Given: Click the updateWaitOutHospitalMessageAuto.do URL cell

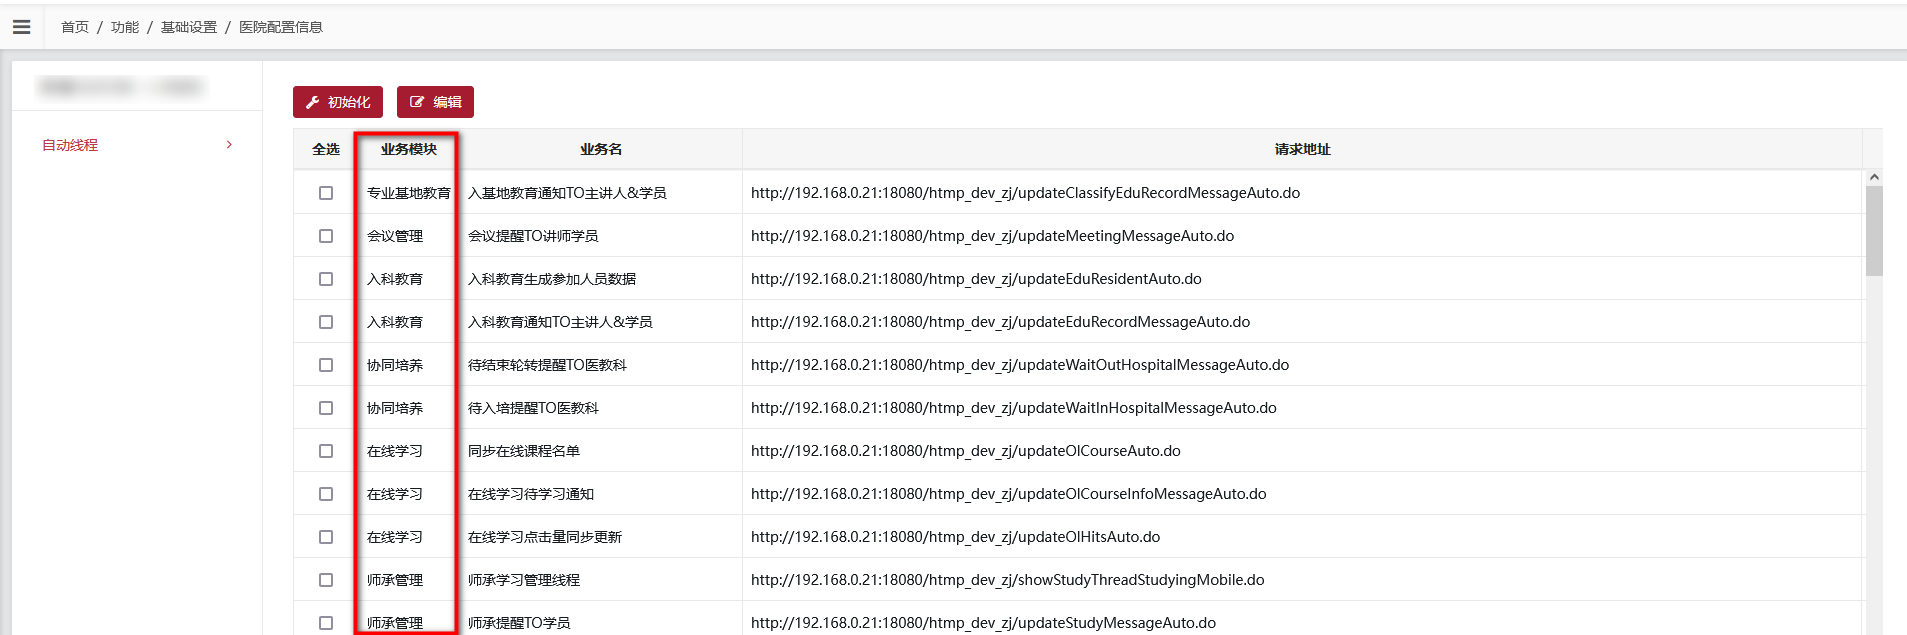Looking at the screenshot, I should tap(1020, 365).
